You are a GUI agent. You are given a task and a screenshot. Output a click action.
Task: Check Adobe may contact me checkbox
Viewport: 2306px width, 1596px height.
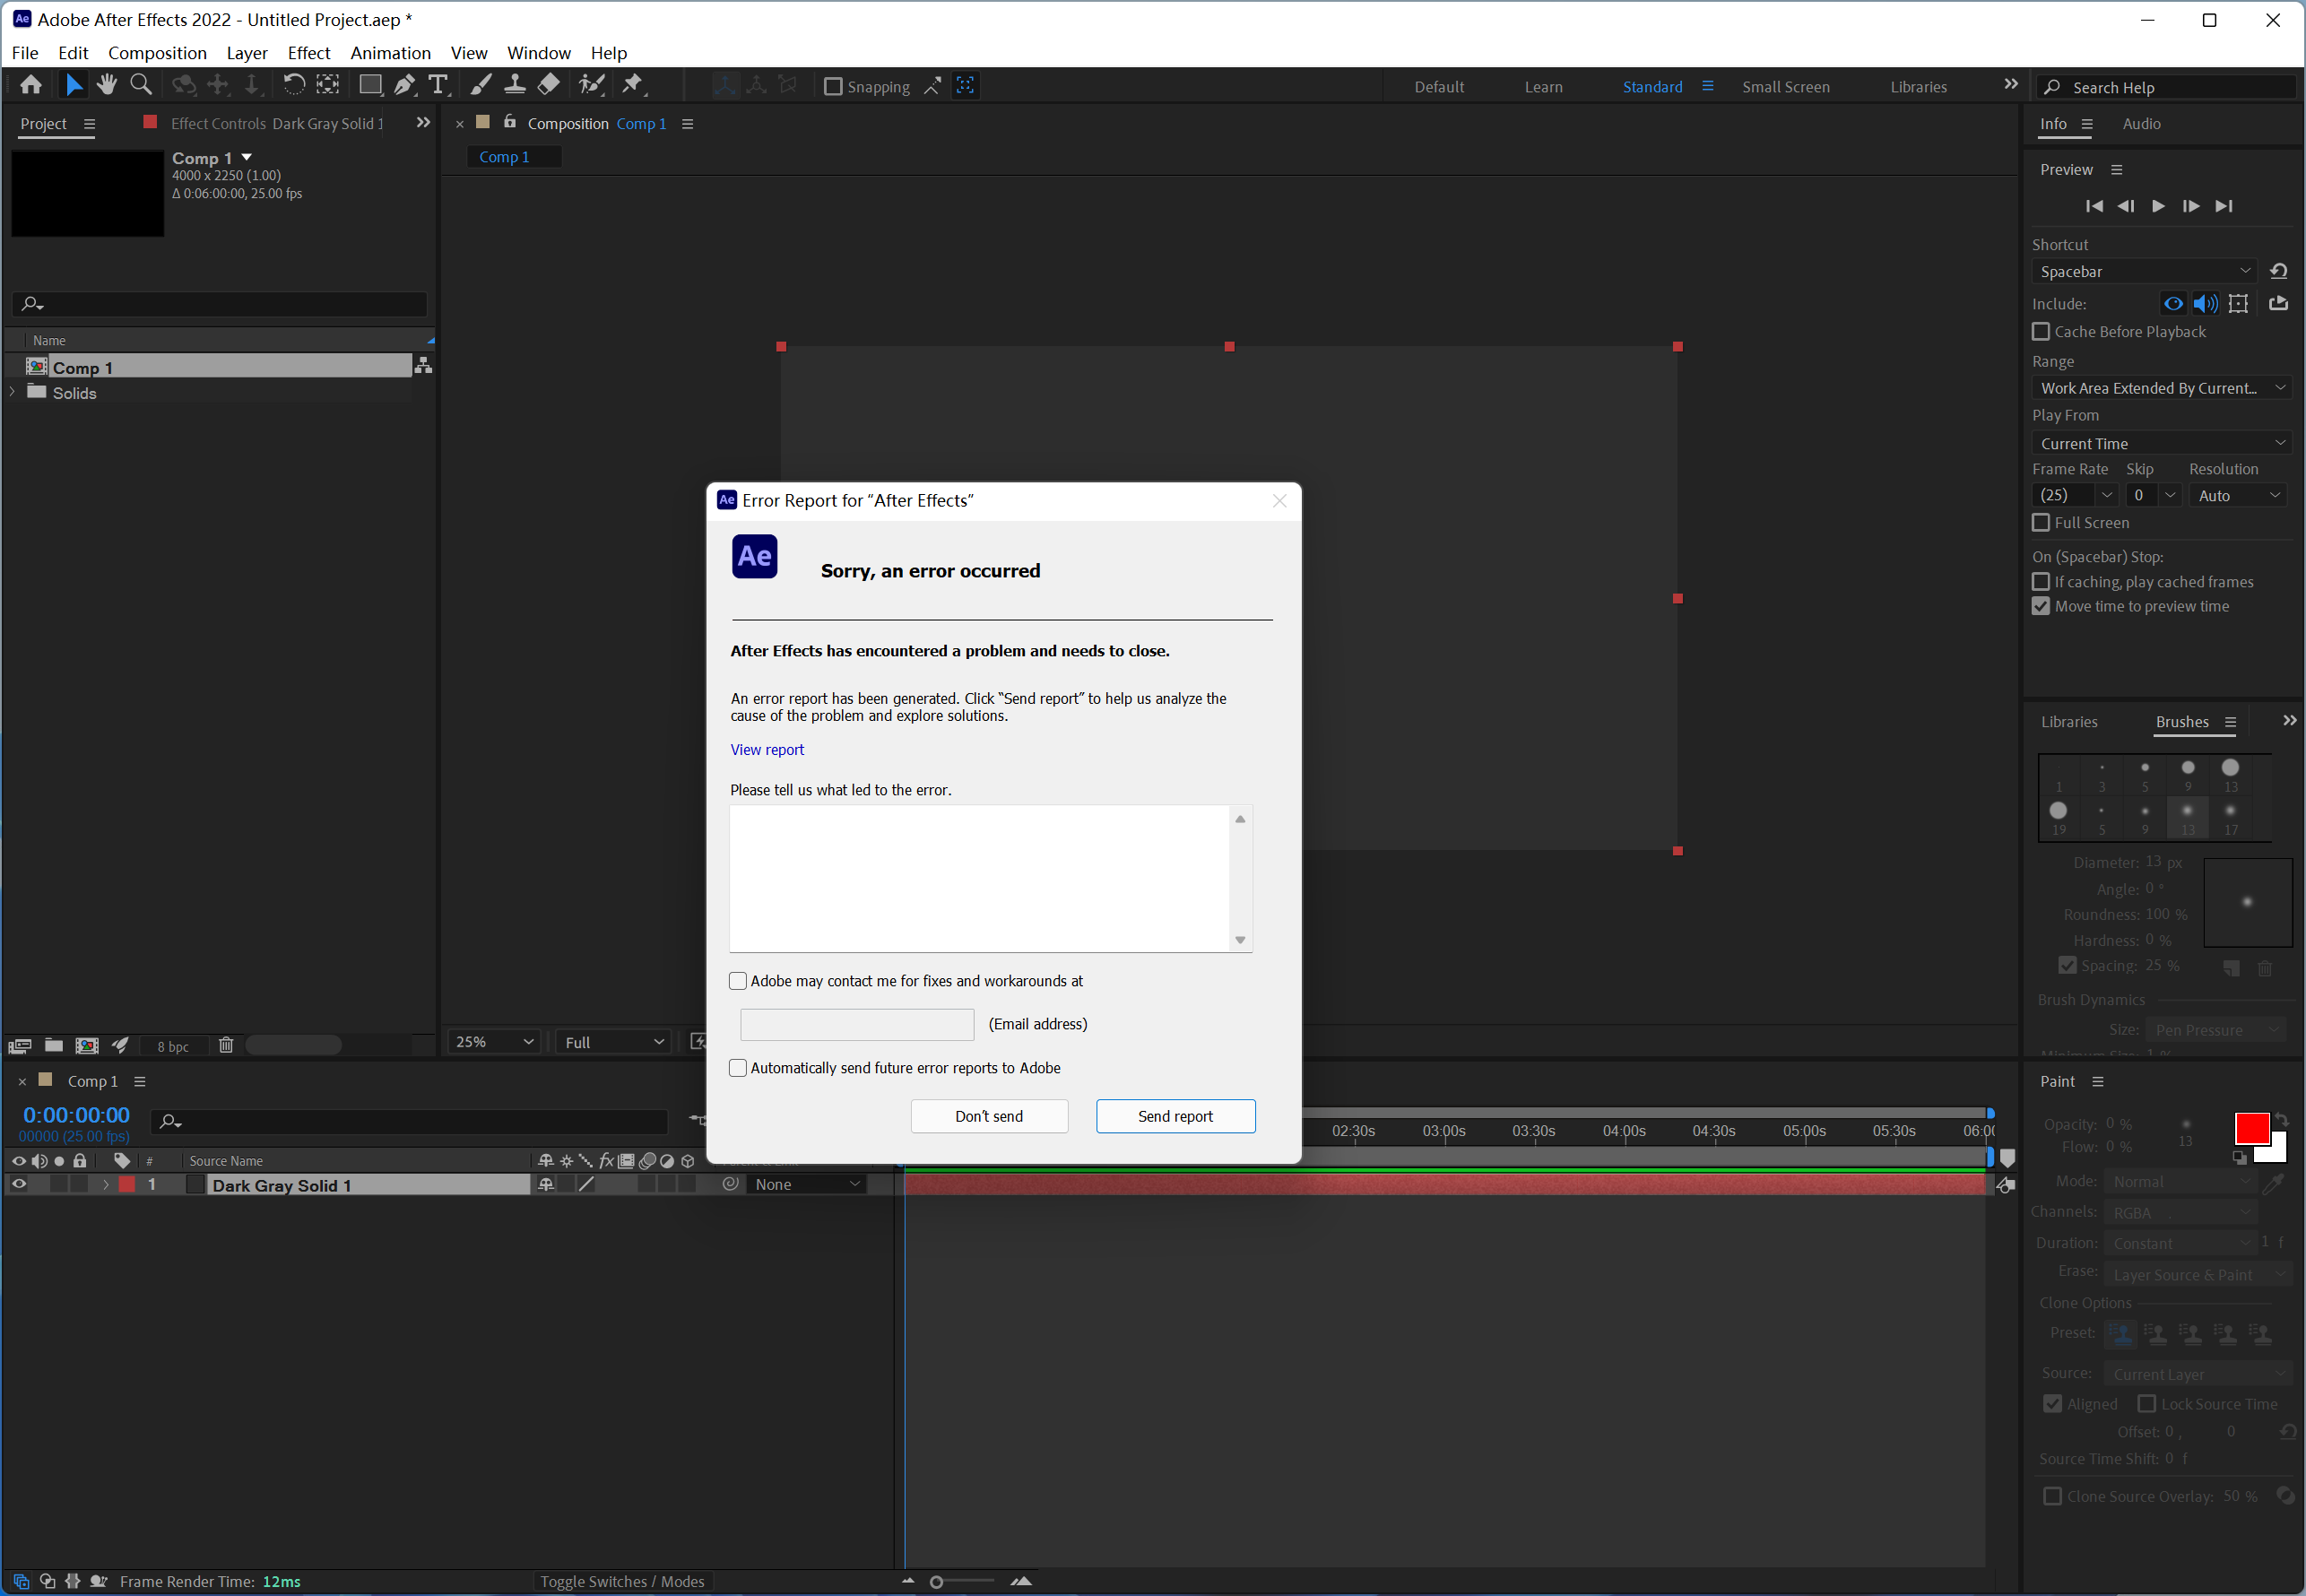coord(738,981)
